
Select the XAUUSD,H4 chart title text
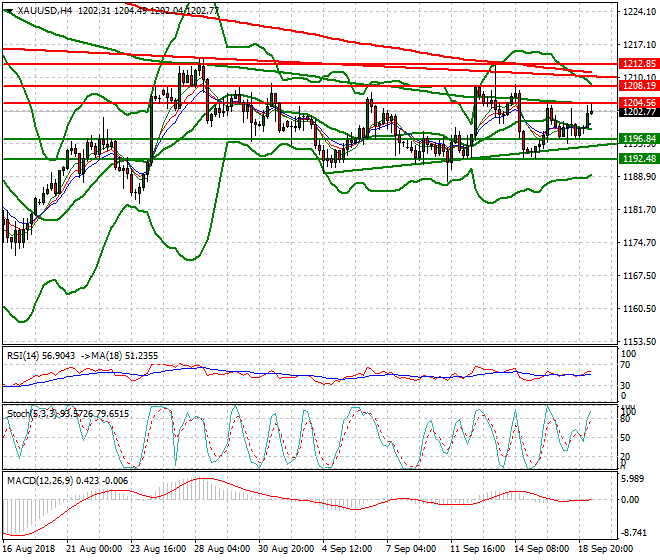pyautogui.click(x=45, y=11)
